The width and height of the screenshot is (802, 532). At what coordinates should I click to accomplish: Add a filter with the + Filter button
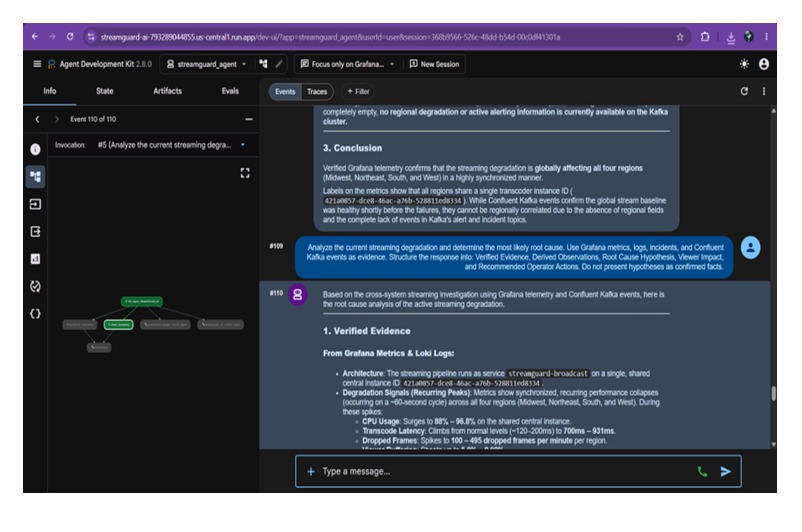pyautogui.click(x=358, y=92)
